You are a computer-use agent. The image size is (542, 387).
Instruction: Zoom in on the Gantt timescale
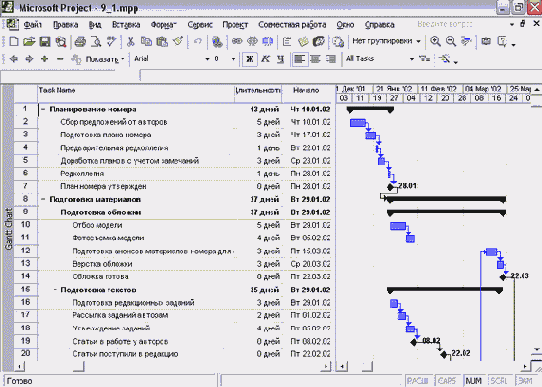point(435,42)
